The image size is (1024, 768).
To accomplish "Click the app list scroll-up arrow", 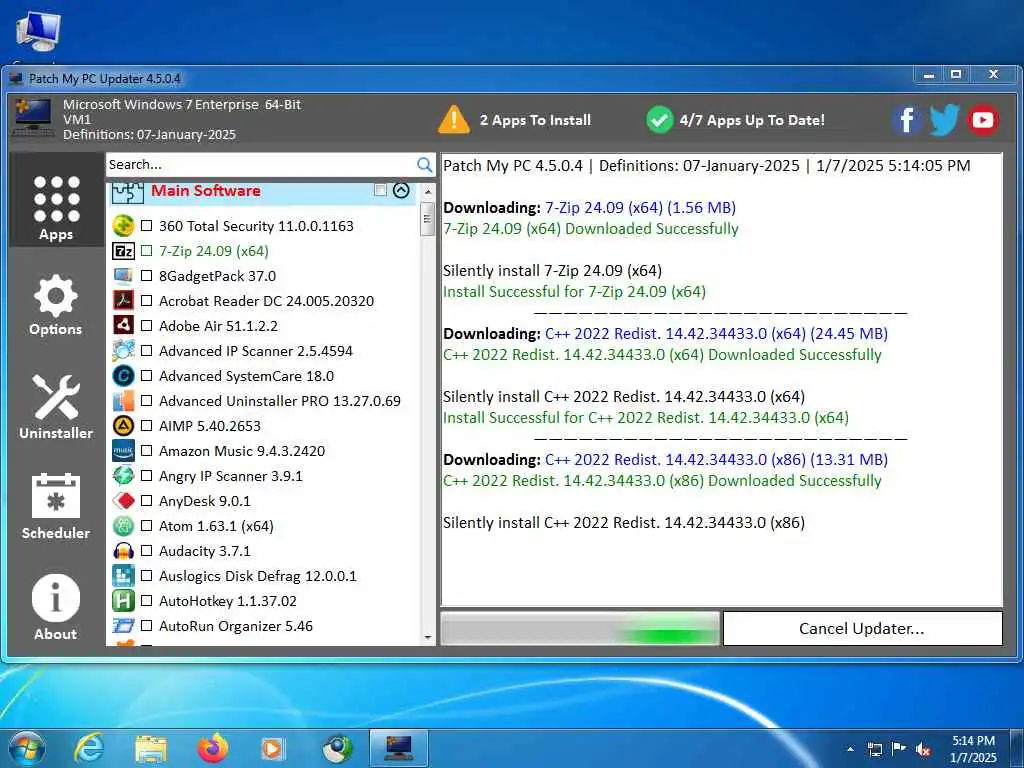I will pyautogui.click(x=428, y=192).
